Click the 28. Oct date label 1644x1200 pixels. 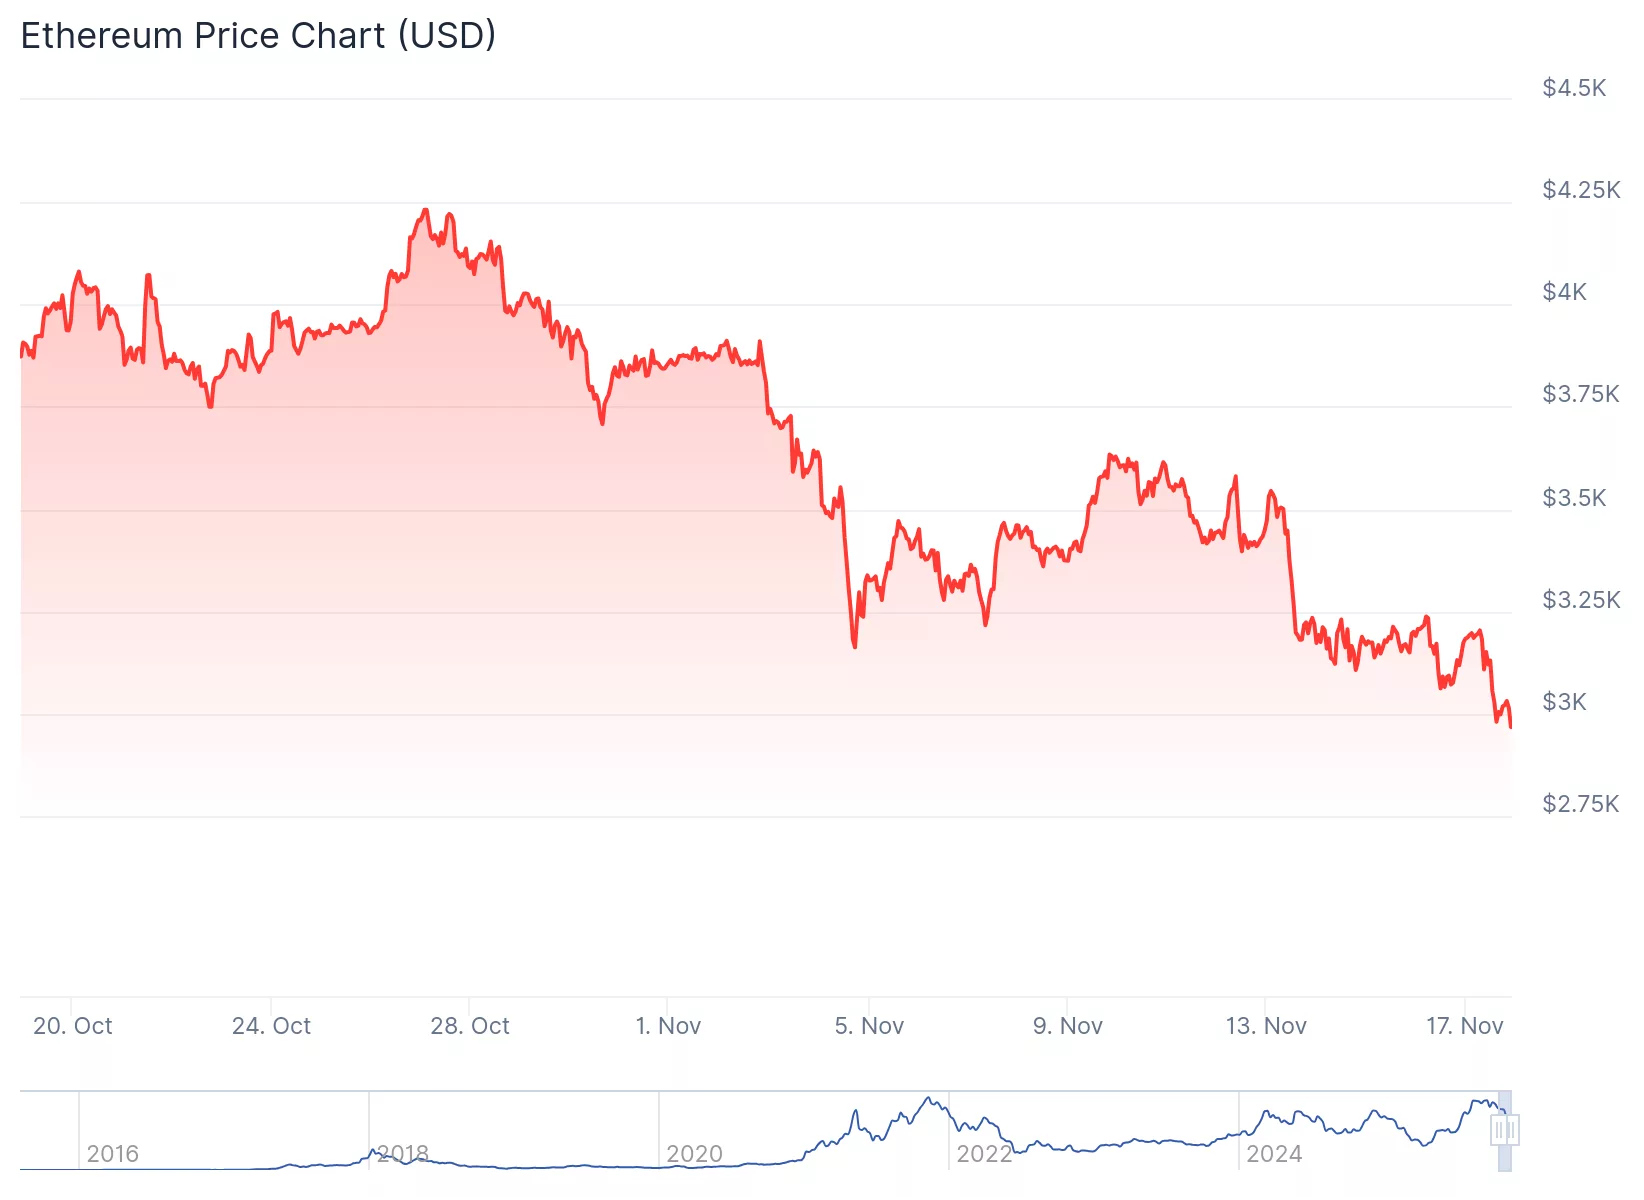469,1026
